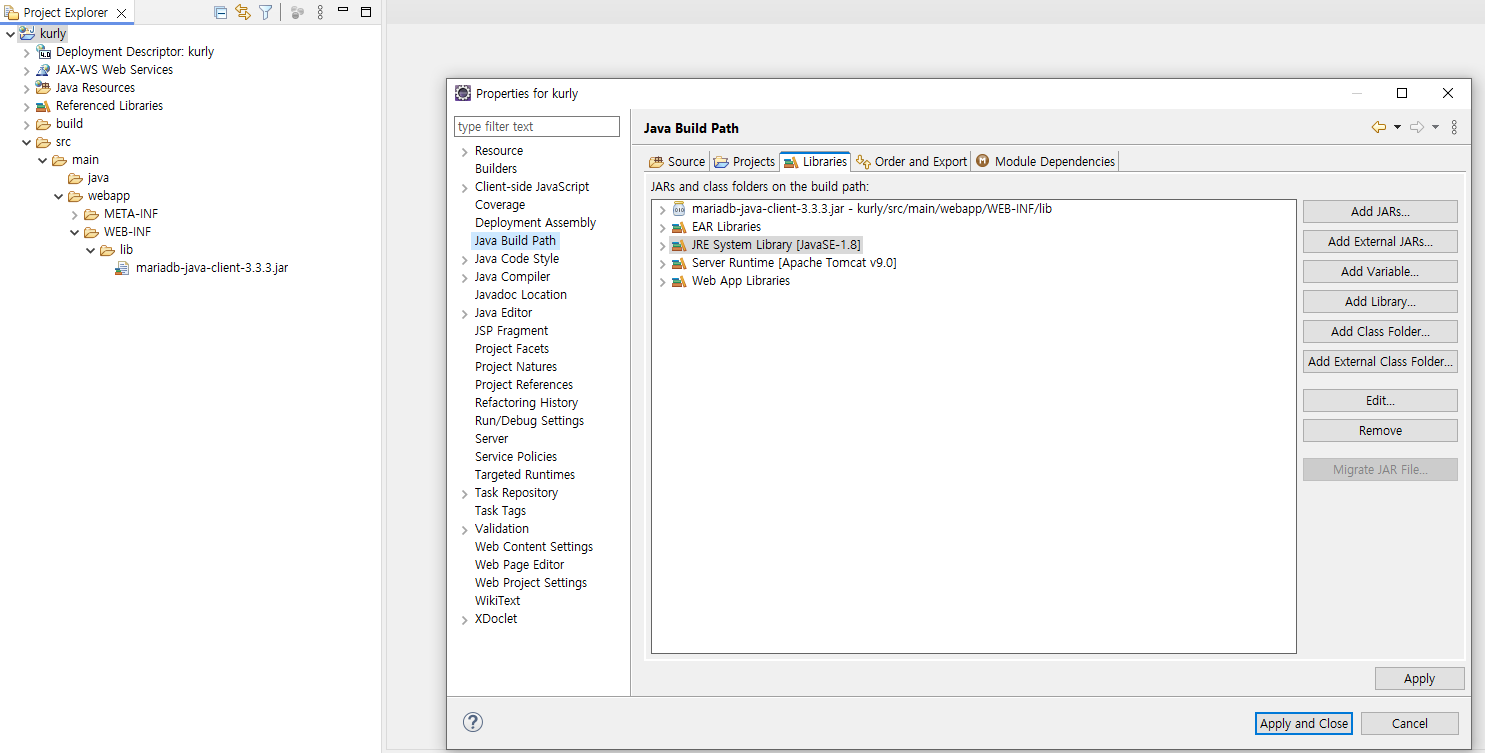Expand EAR Libraries node
The width and height of the screenshot is (1485, 753).
point(662,228)
